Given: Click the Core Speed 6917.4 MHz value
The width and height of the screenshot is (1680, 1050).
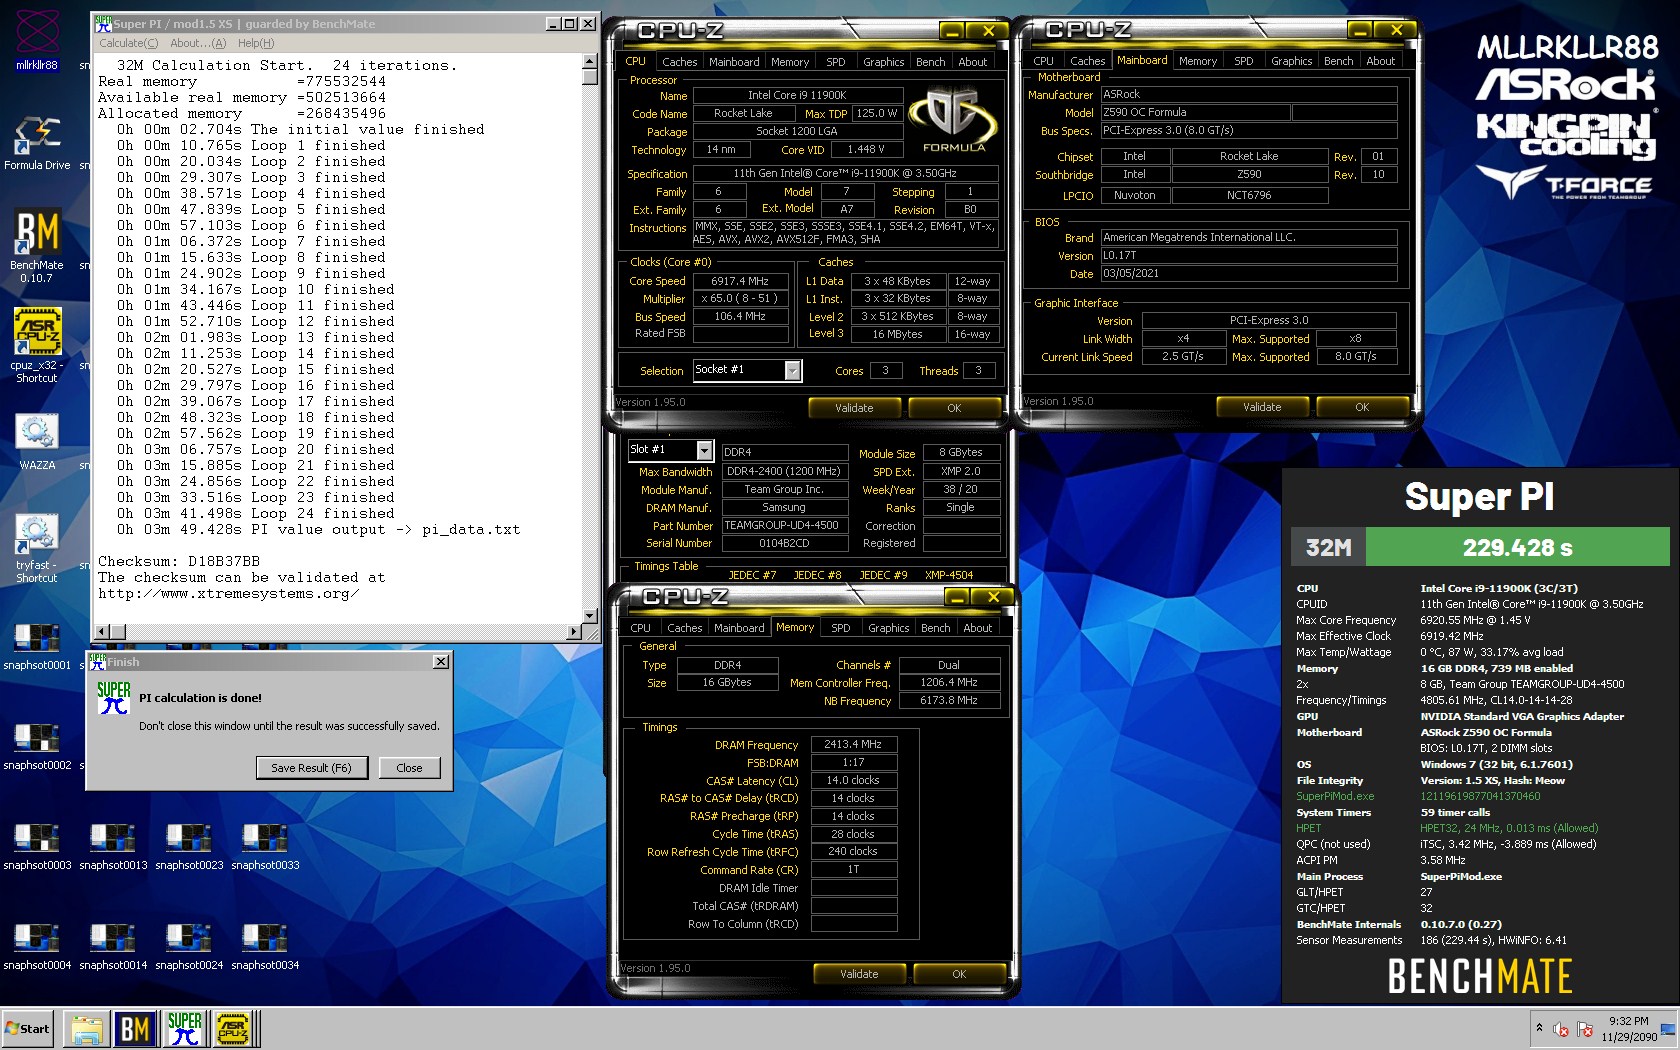Looking at the screenshot, I should click(740, 281).
